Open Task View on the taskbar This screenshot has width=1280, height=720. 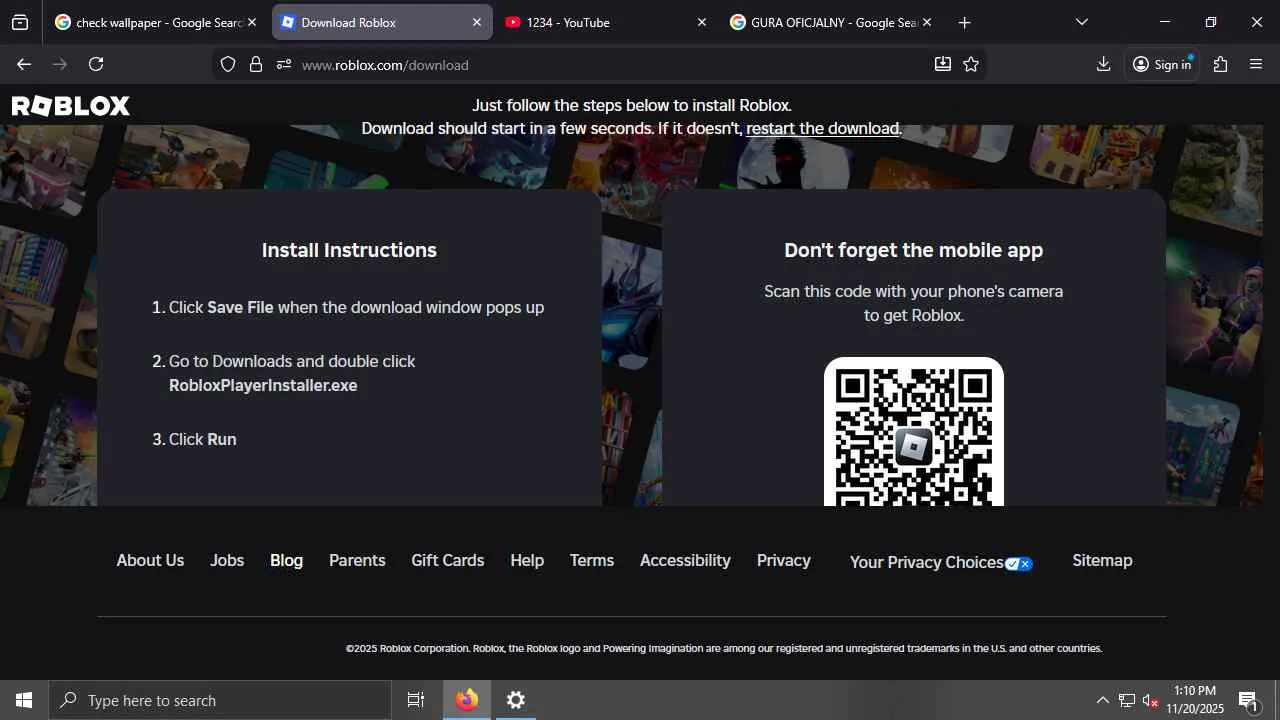tap(416, 700)
